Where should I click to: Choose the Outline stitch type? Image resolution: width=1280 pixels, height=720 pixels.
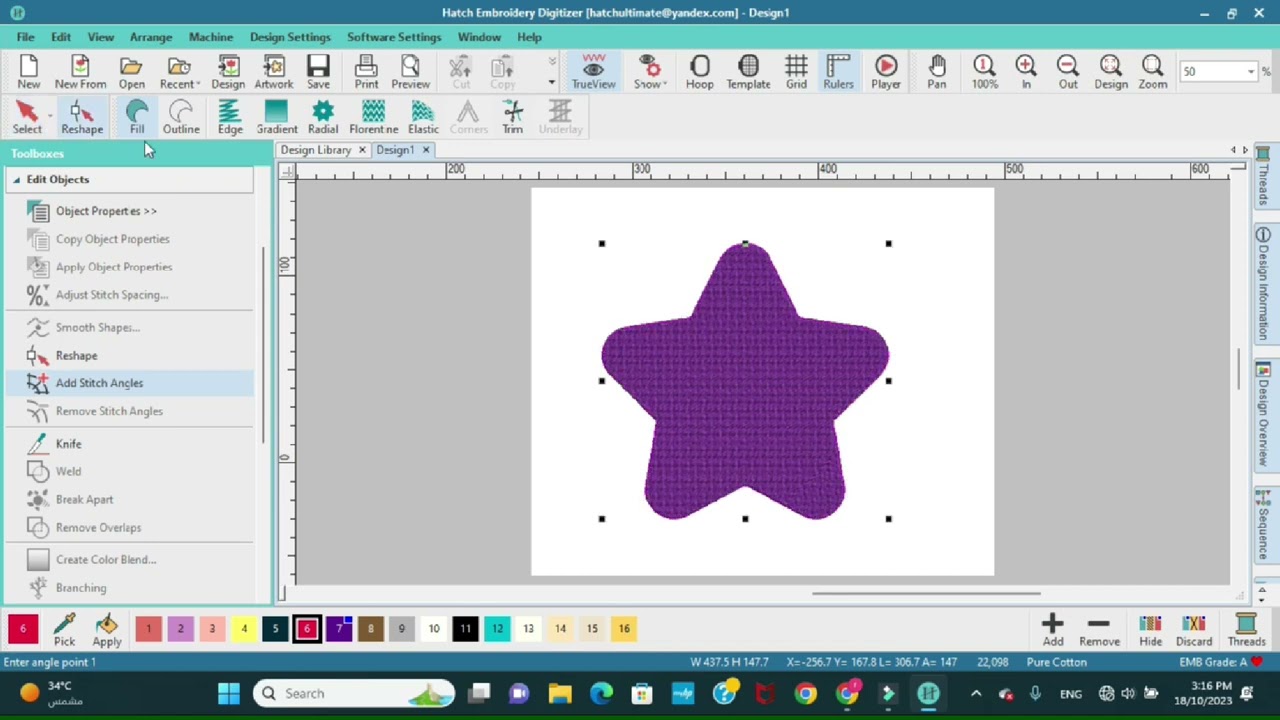point(181,117)
